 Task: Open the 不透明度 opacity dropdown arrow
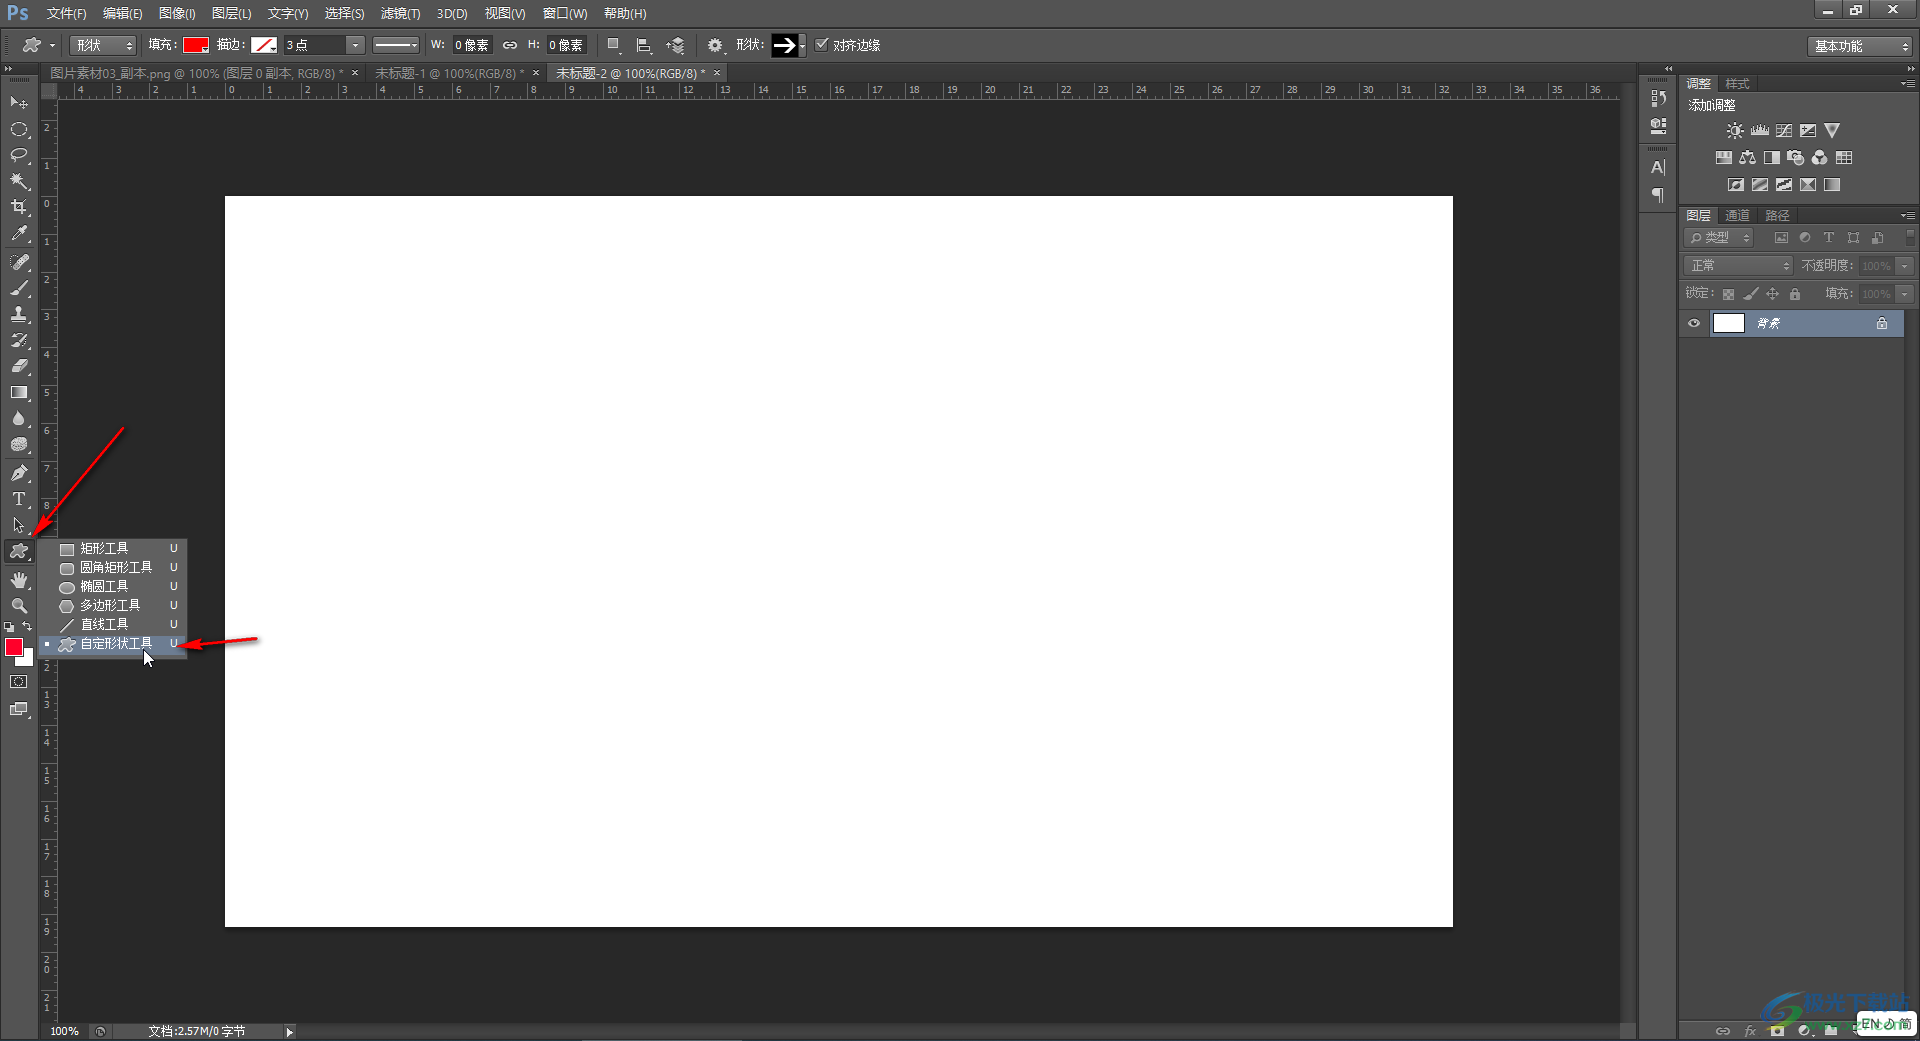[1905, 266]
